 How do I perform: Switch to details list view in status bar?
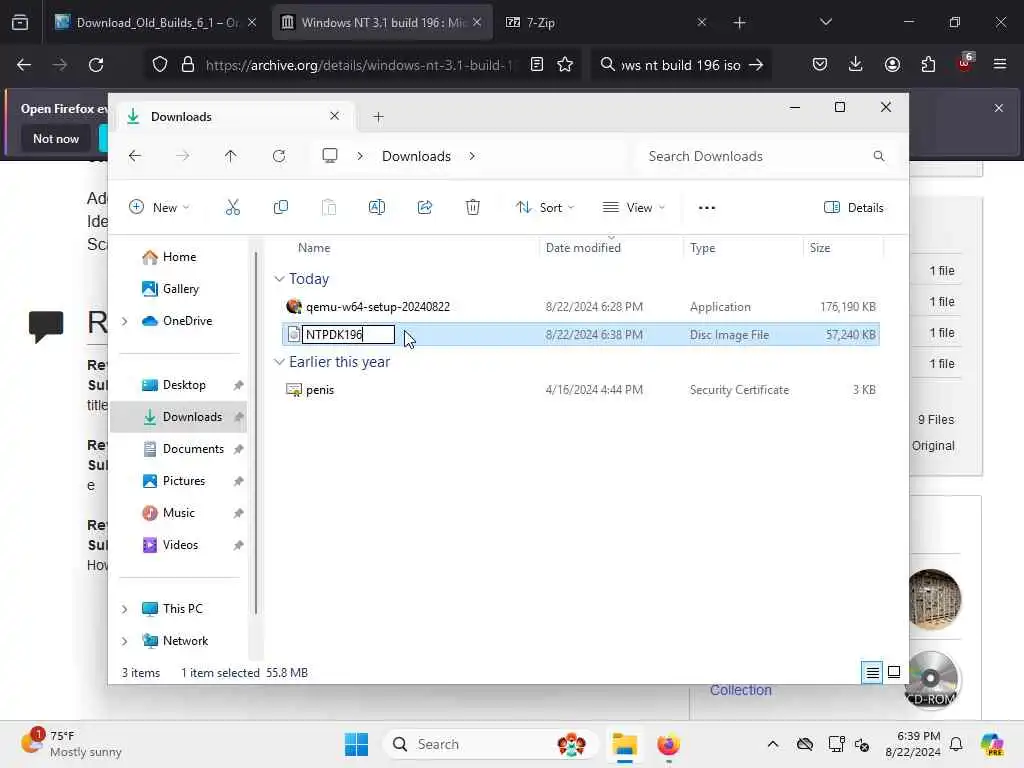872,672
